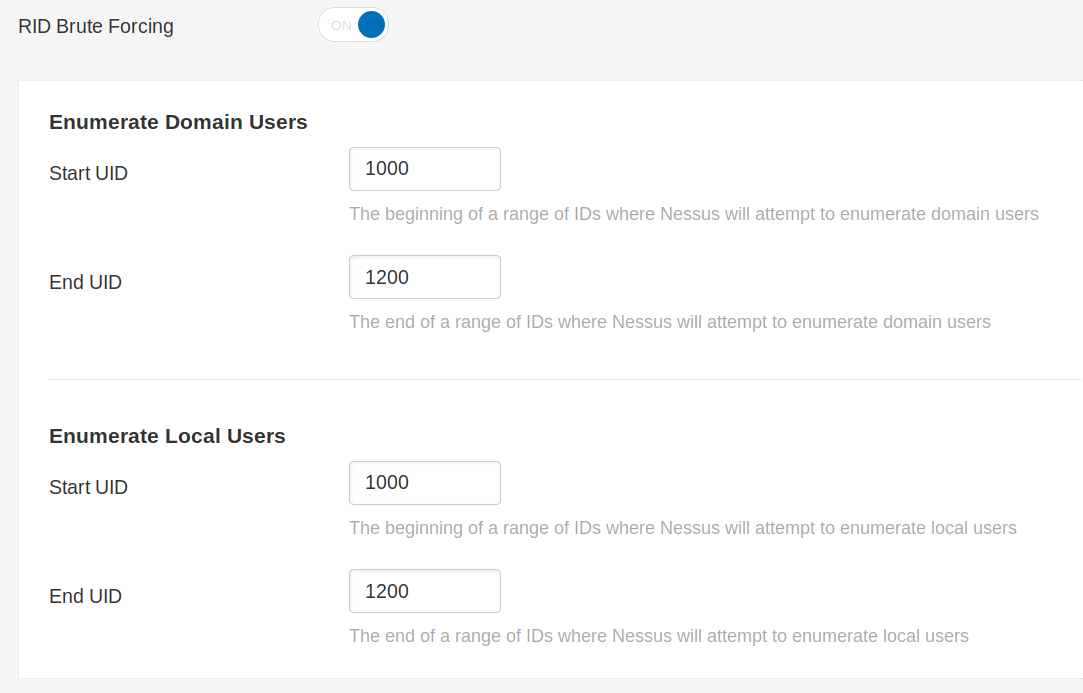The image size is (1083, 693).
Task: Toggle the RID Brute Forcing switch off
Action: pos(353,25)
